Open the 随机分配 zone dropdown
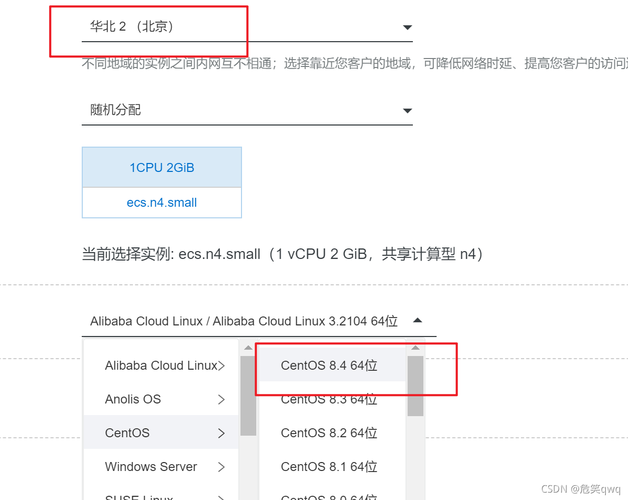Viewport: 628px width, 500px height. 247,110
